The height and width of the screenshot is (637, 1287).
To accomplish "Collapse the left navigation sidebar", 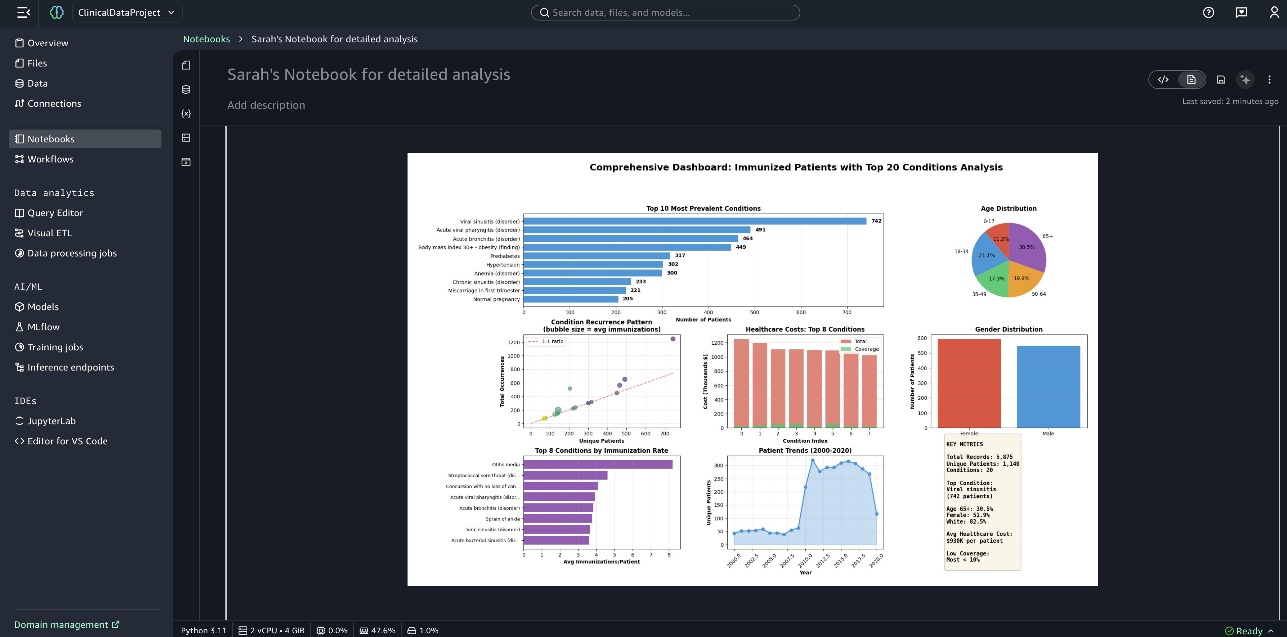I will 24,13.
